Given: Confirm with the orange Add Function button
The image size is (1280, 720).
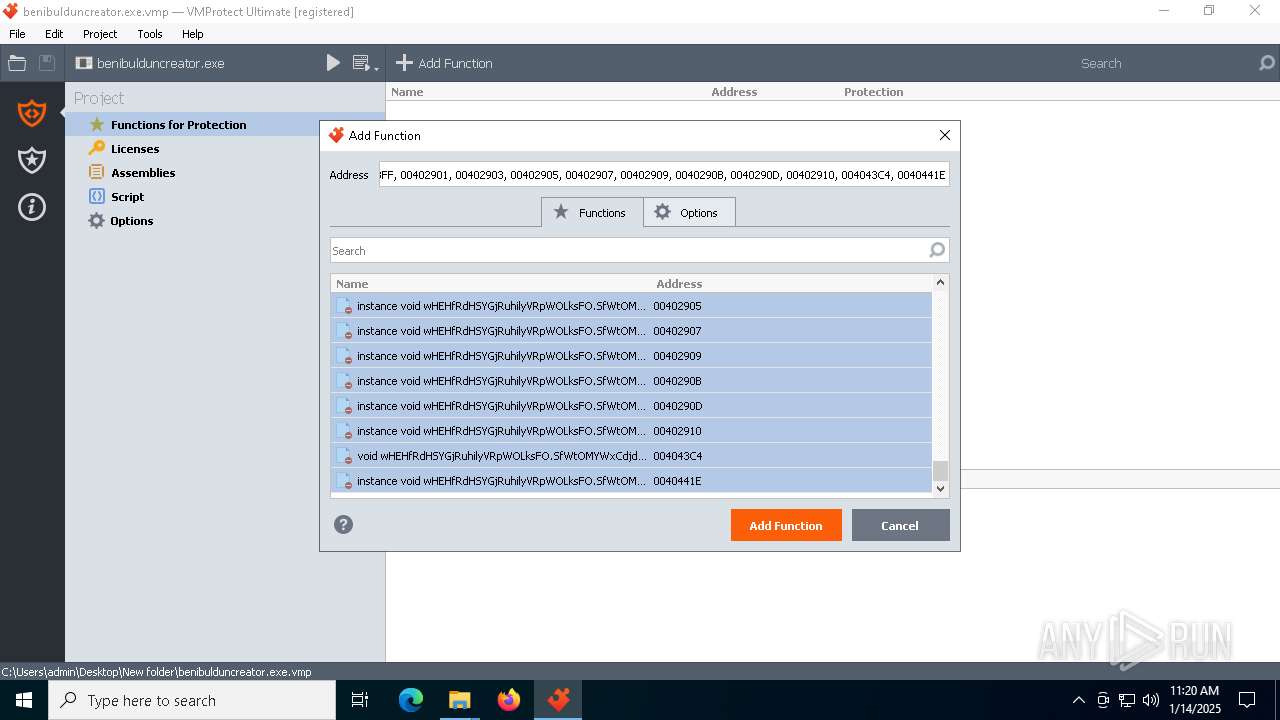Looking at the screenshot, I should [786, 525].
